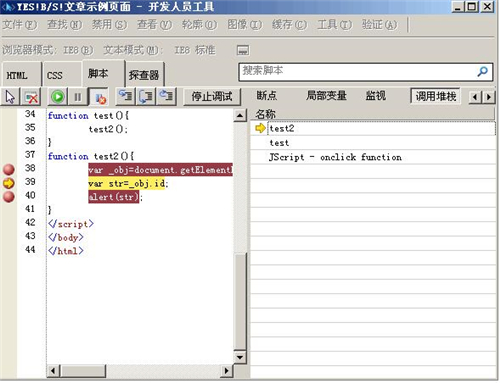The width and height of the screenshot is (500, 383).
Task: Click line number 37 in the gutter
Action: 30,155
